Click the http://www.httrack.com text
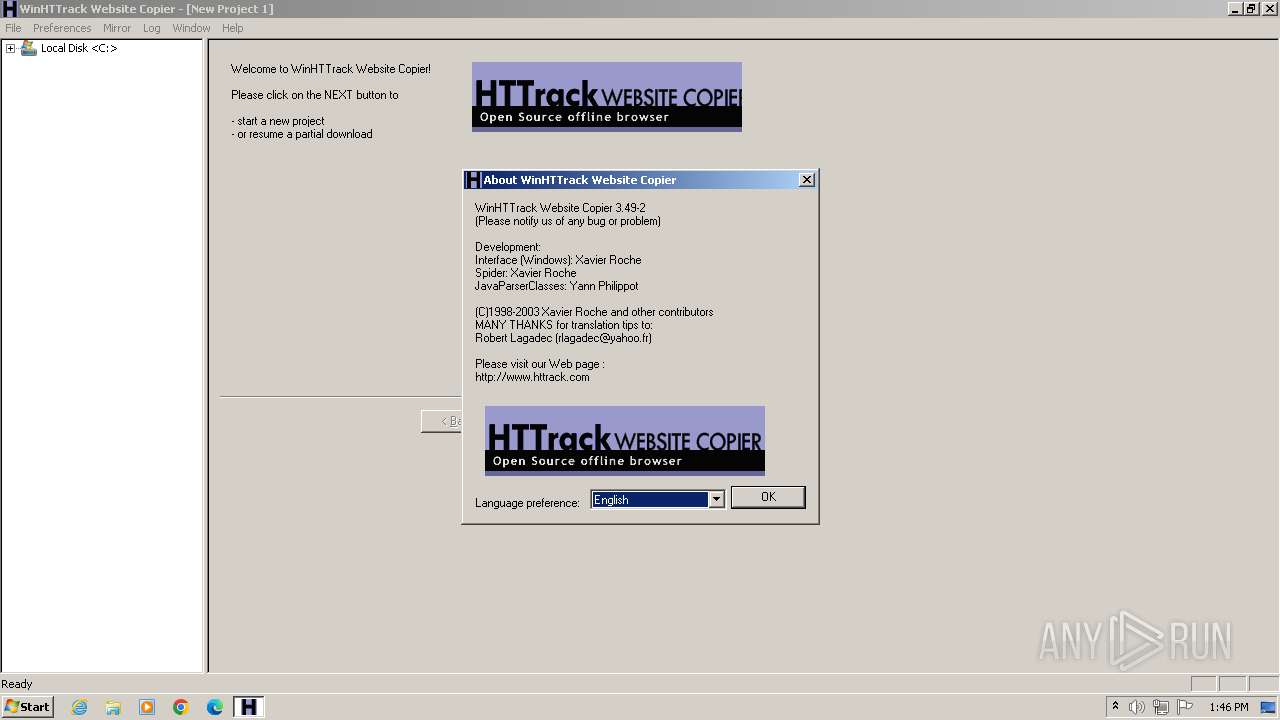Viewport: 1280px width, 720px height. click(532, 377)
